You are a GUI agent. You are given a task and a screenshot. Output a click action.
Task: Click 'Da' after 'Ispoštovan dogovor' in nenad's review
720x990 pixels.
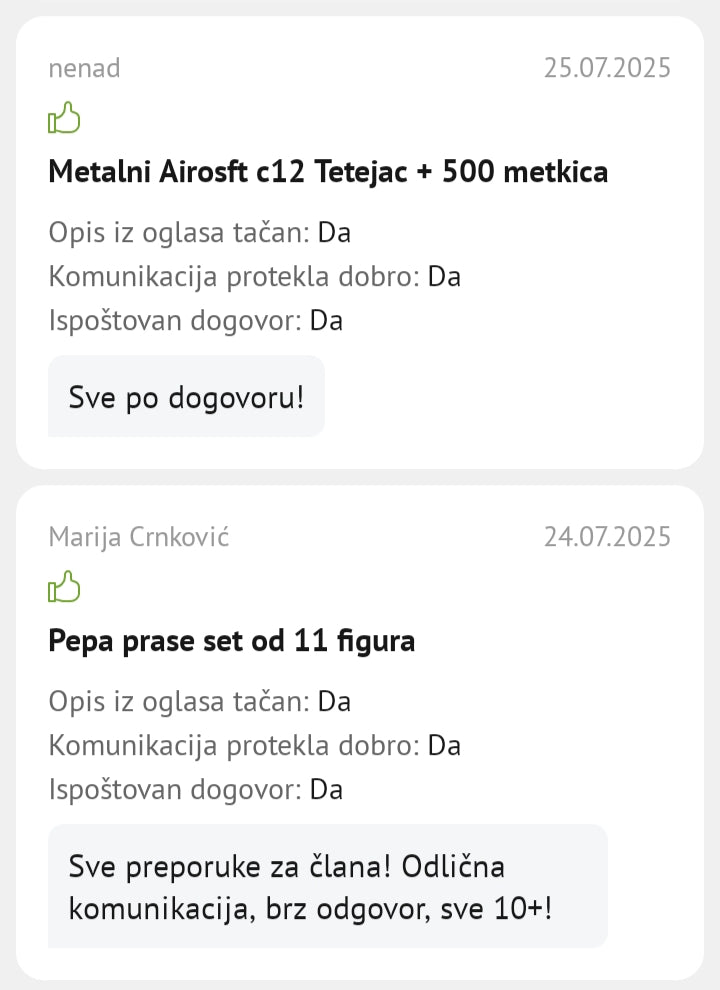(327, 321)
